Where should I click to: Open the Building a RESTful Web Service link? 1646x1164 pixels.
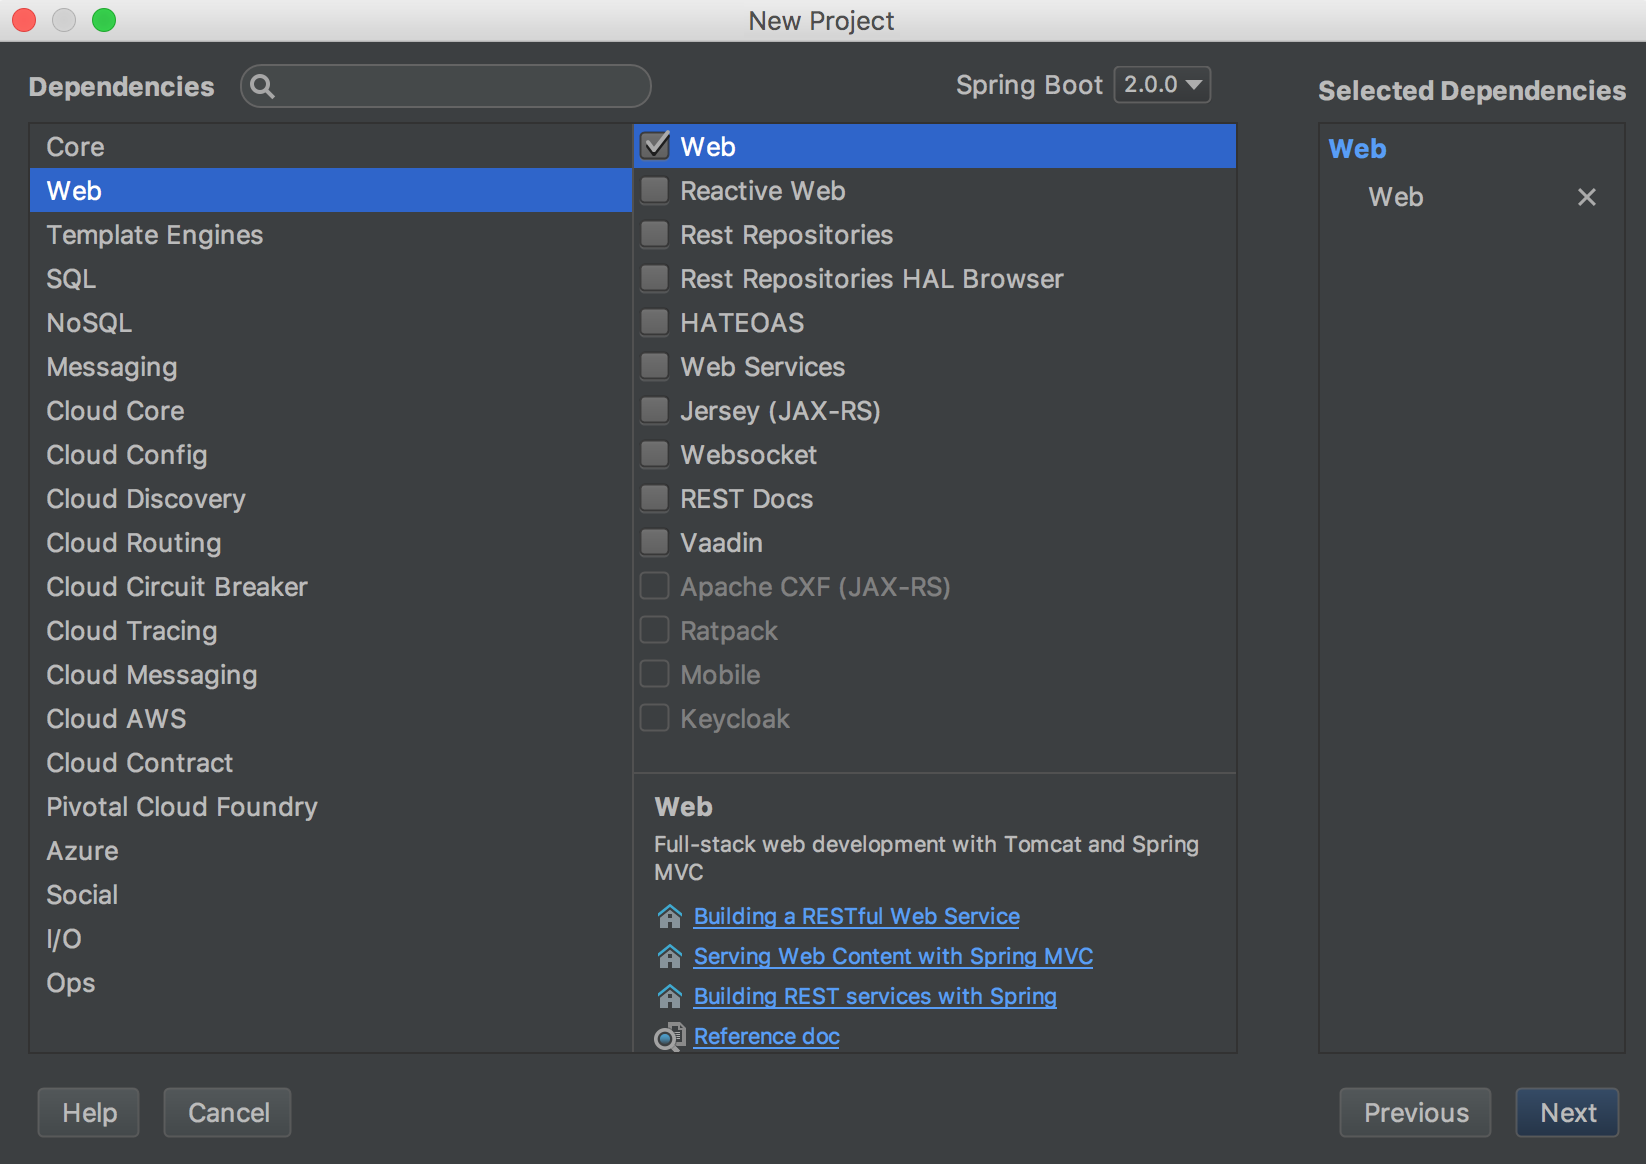tap(856, 916)
